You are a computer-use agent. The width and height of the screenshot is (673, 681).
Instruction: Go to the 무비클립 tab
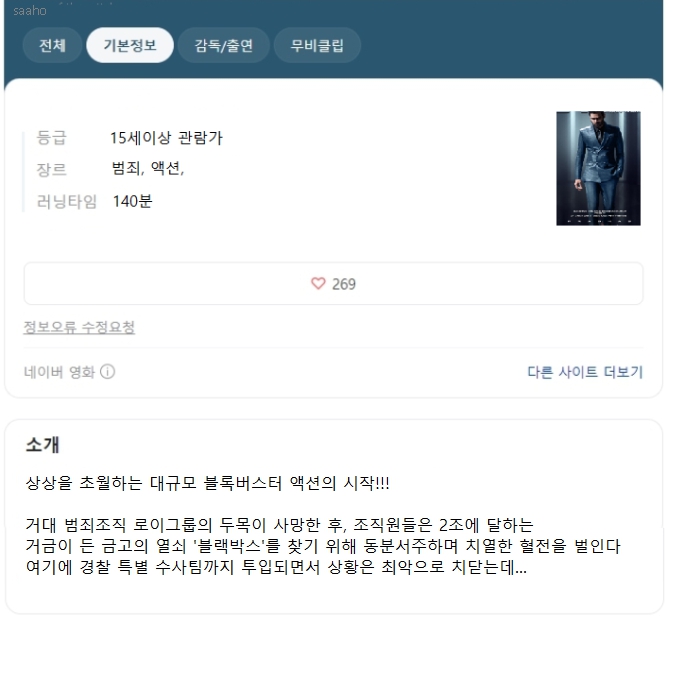(x=317, y=45)
